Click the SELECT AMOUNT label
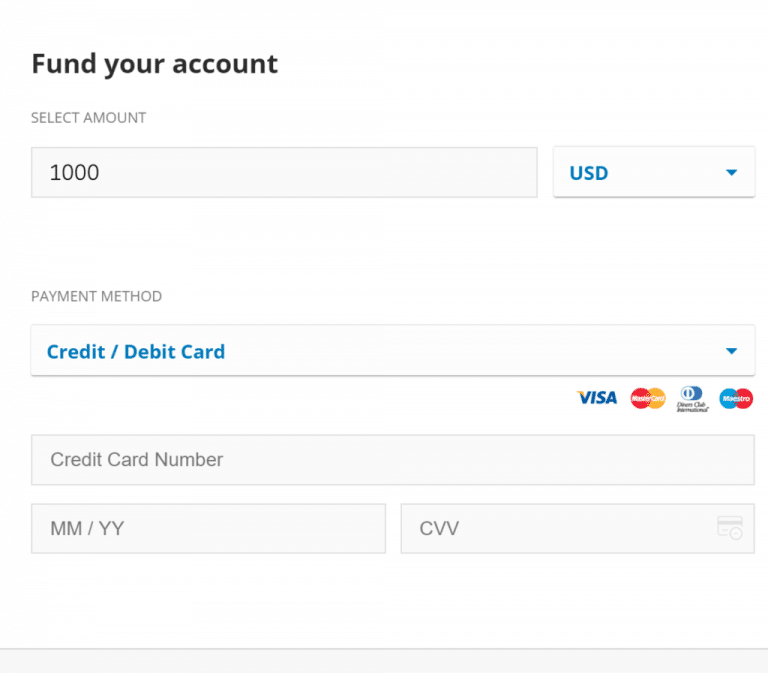This screenshot has width=768, height=673. click(89, 118)
